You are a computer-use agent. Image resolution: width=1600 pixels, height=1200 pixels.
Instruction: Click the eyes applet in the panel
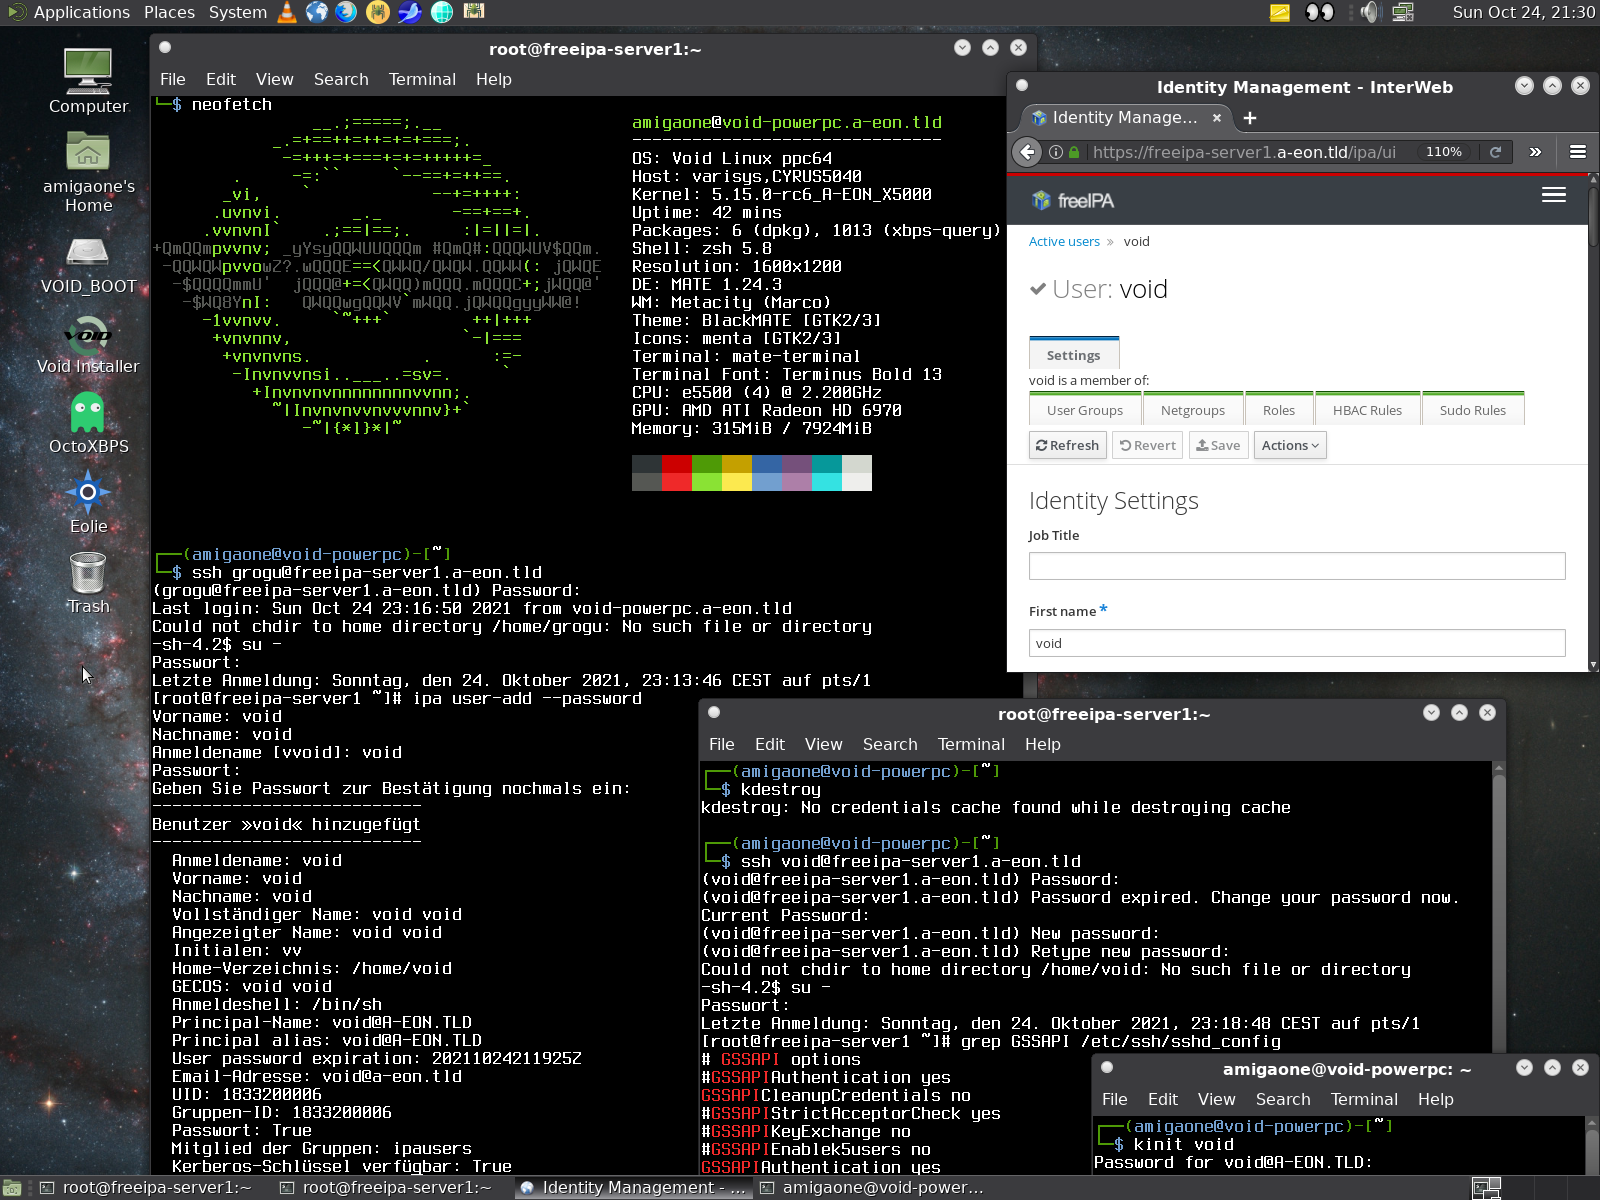click(1320, 12)
